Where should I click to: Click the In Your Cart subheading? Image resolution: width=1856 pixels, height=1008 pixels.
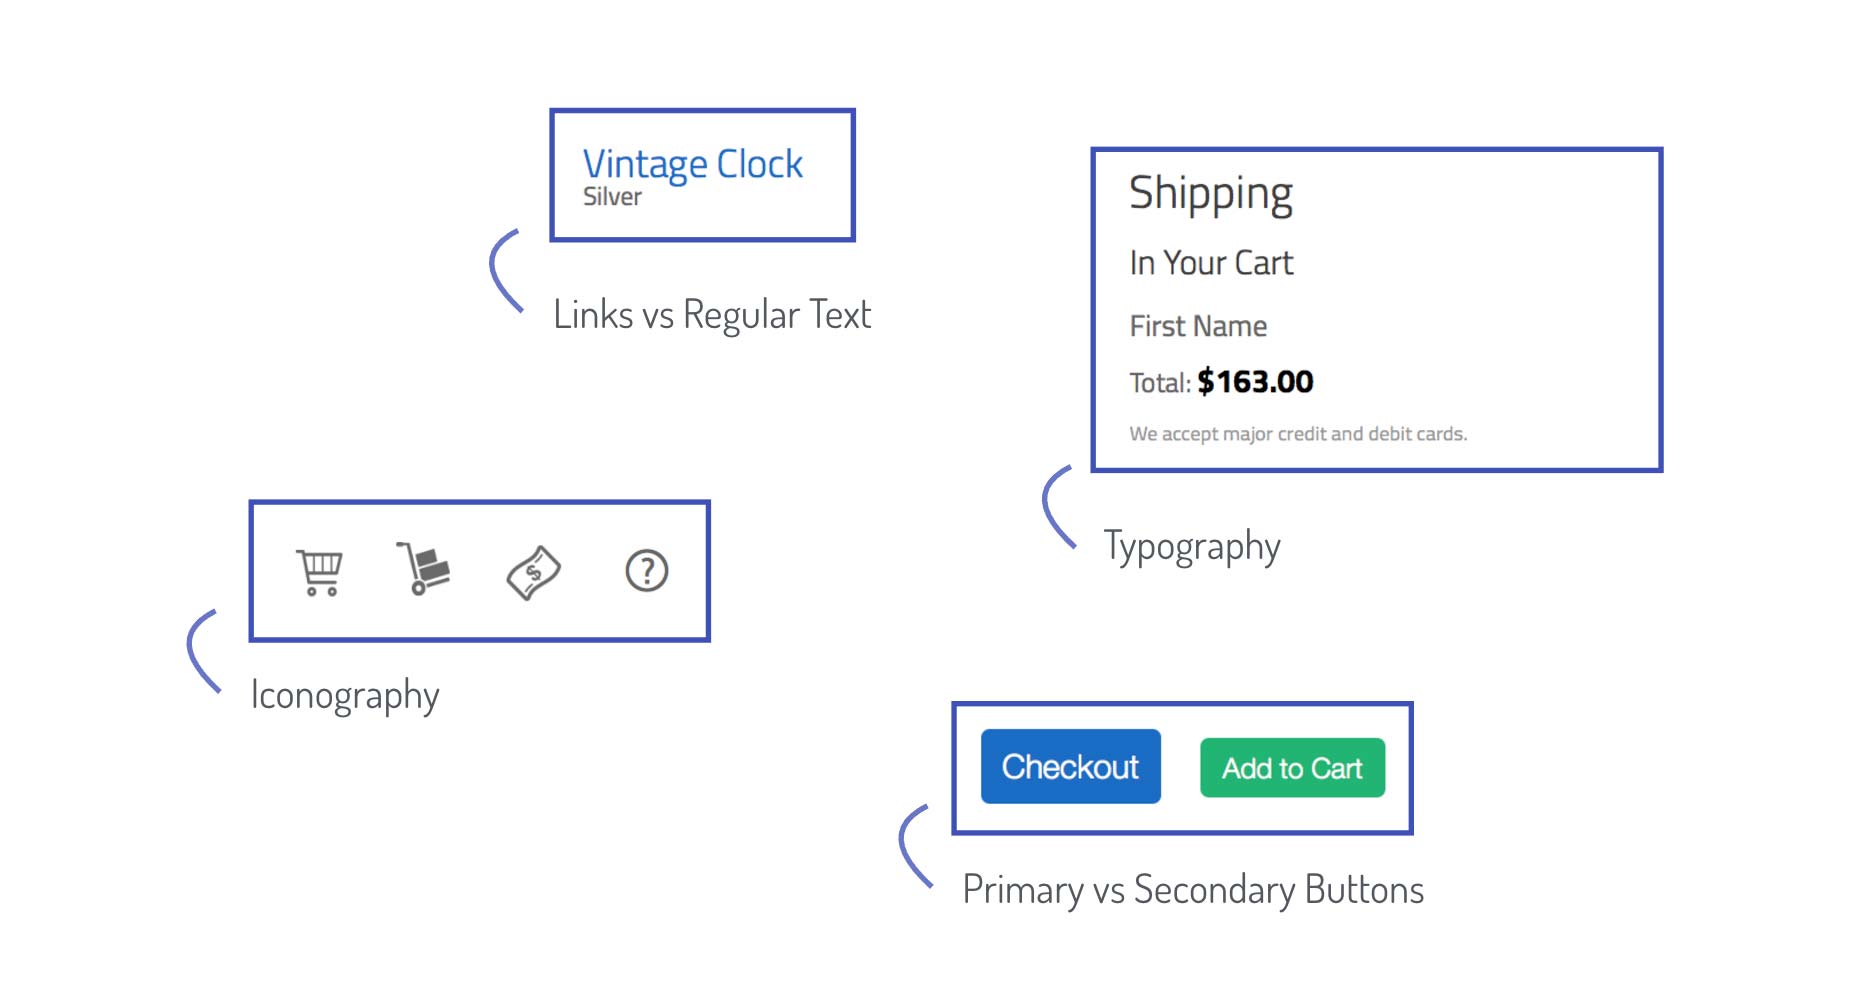(x=1211, y=263)
